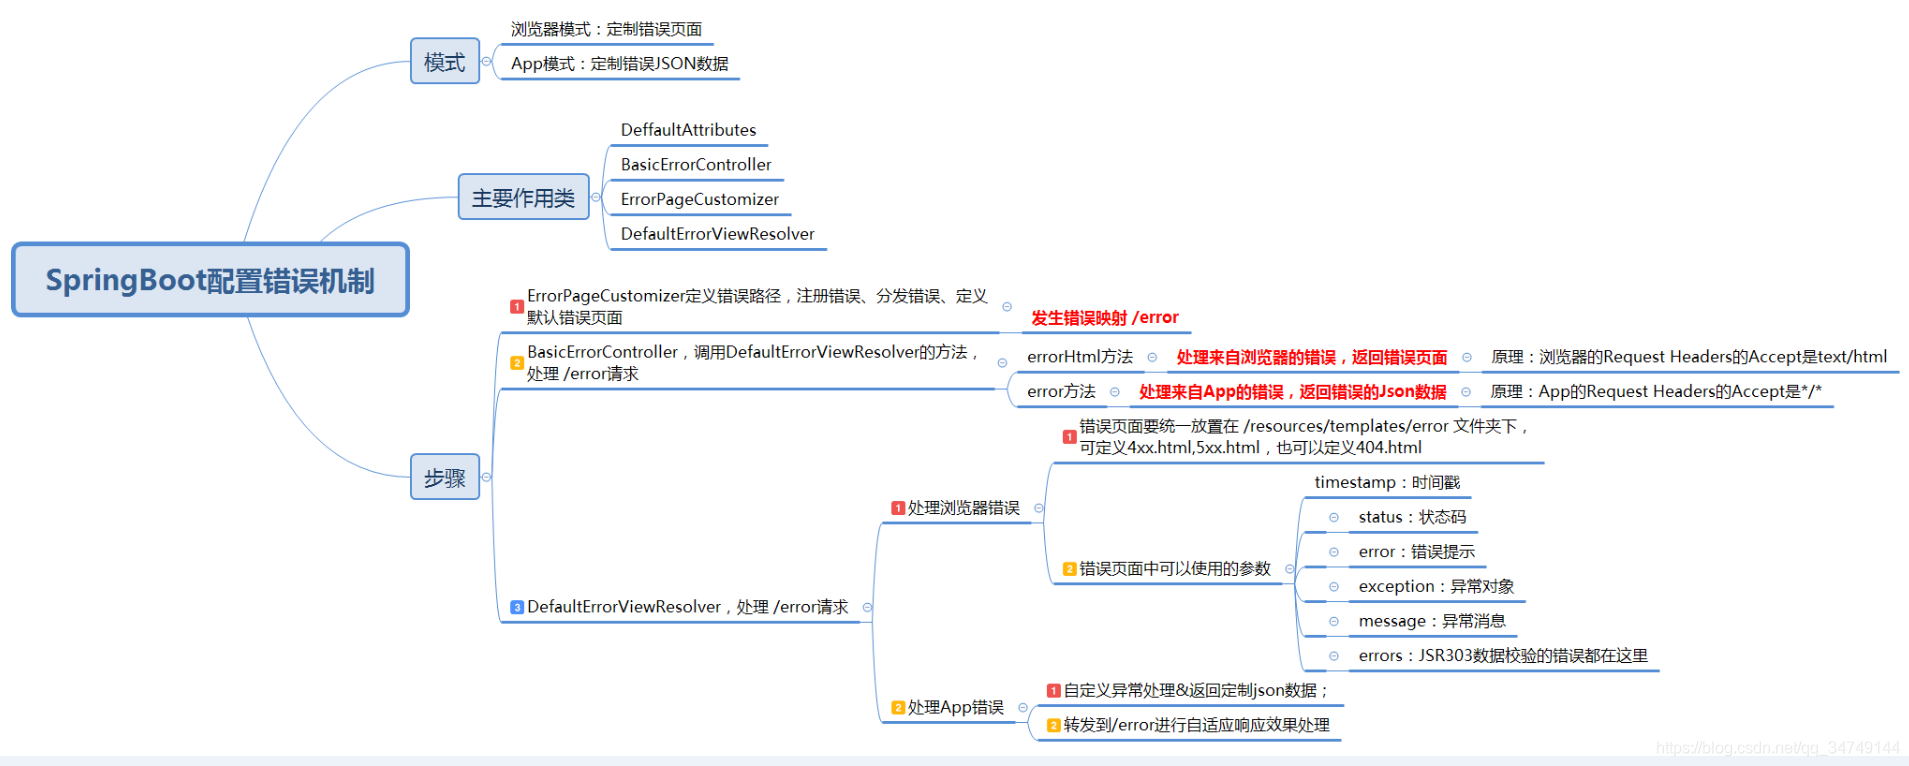This screenshot has width=1909, height=766.
Task: Select the error：错误提示 node
Action: coord(1416,552)
